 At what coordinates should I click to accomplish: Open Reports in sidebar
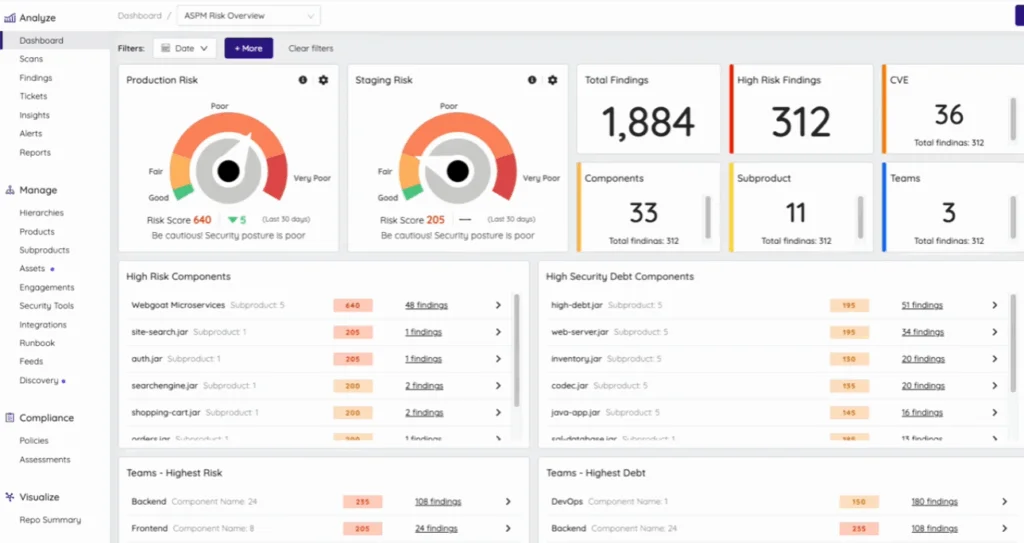point(35,152)
